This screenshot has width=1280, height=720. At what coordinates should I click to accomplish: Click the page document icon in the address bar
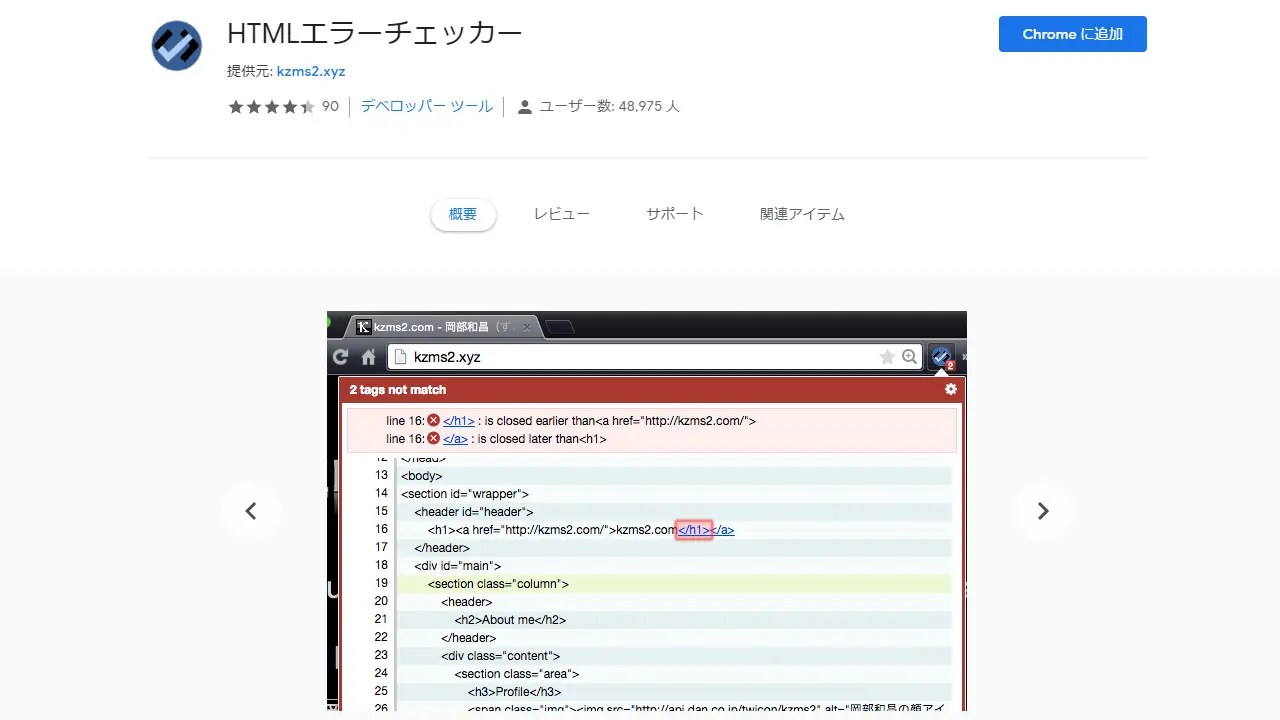click(398, 356)
